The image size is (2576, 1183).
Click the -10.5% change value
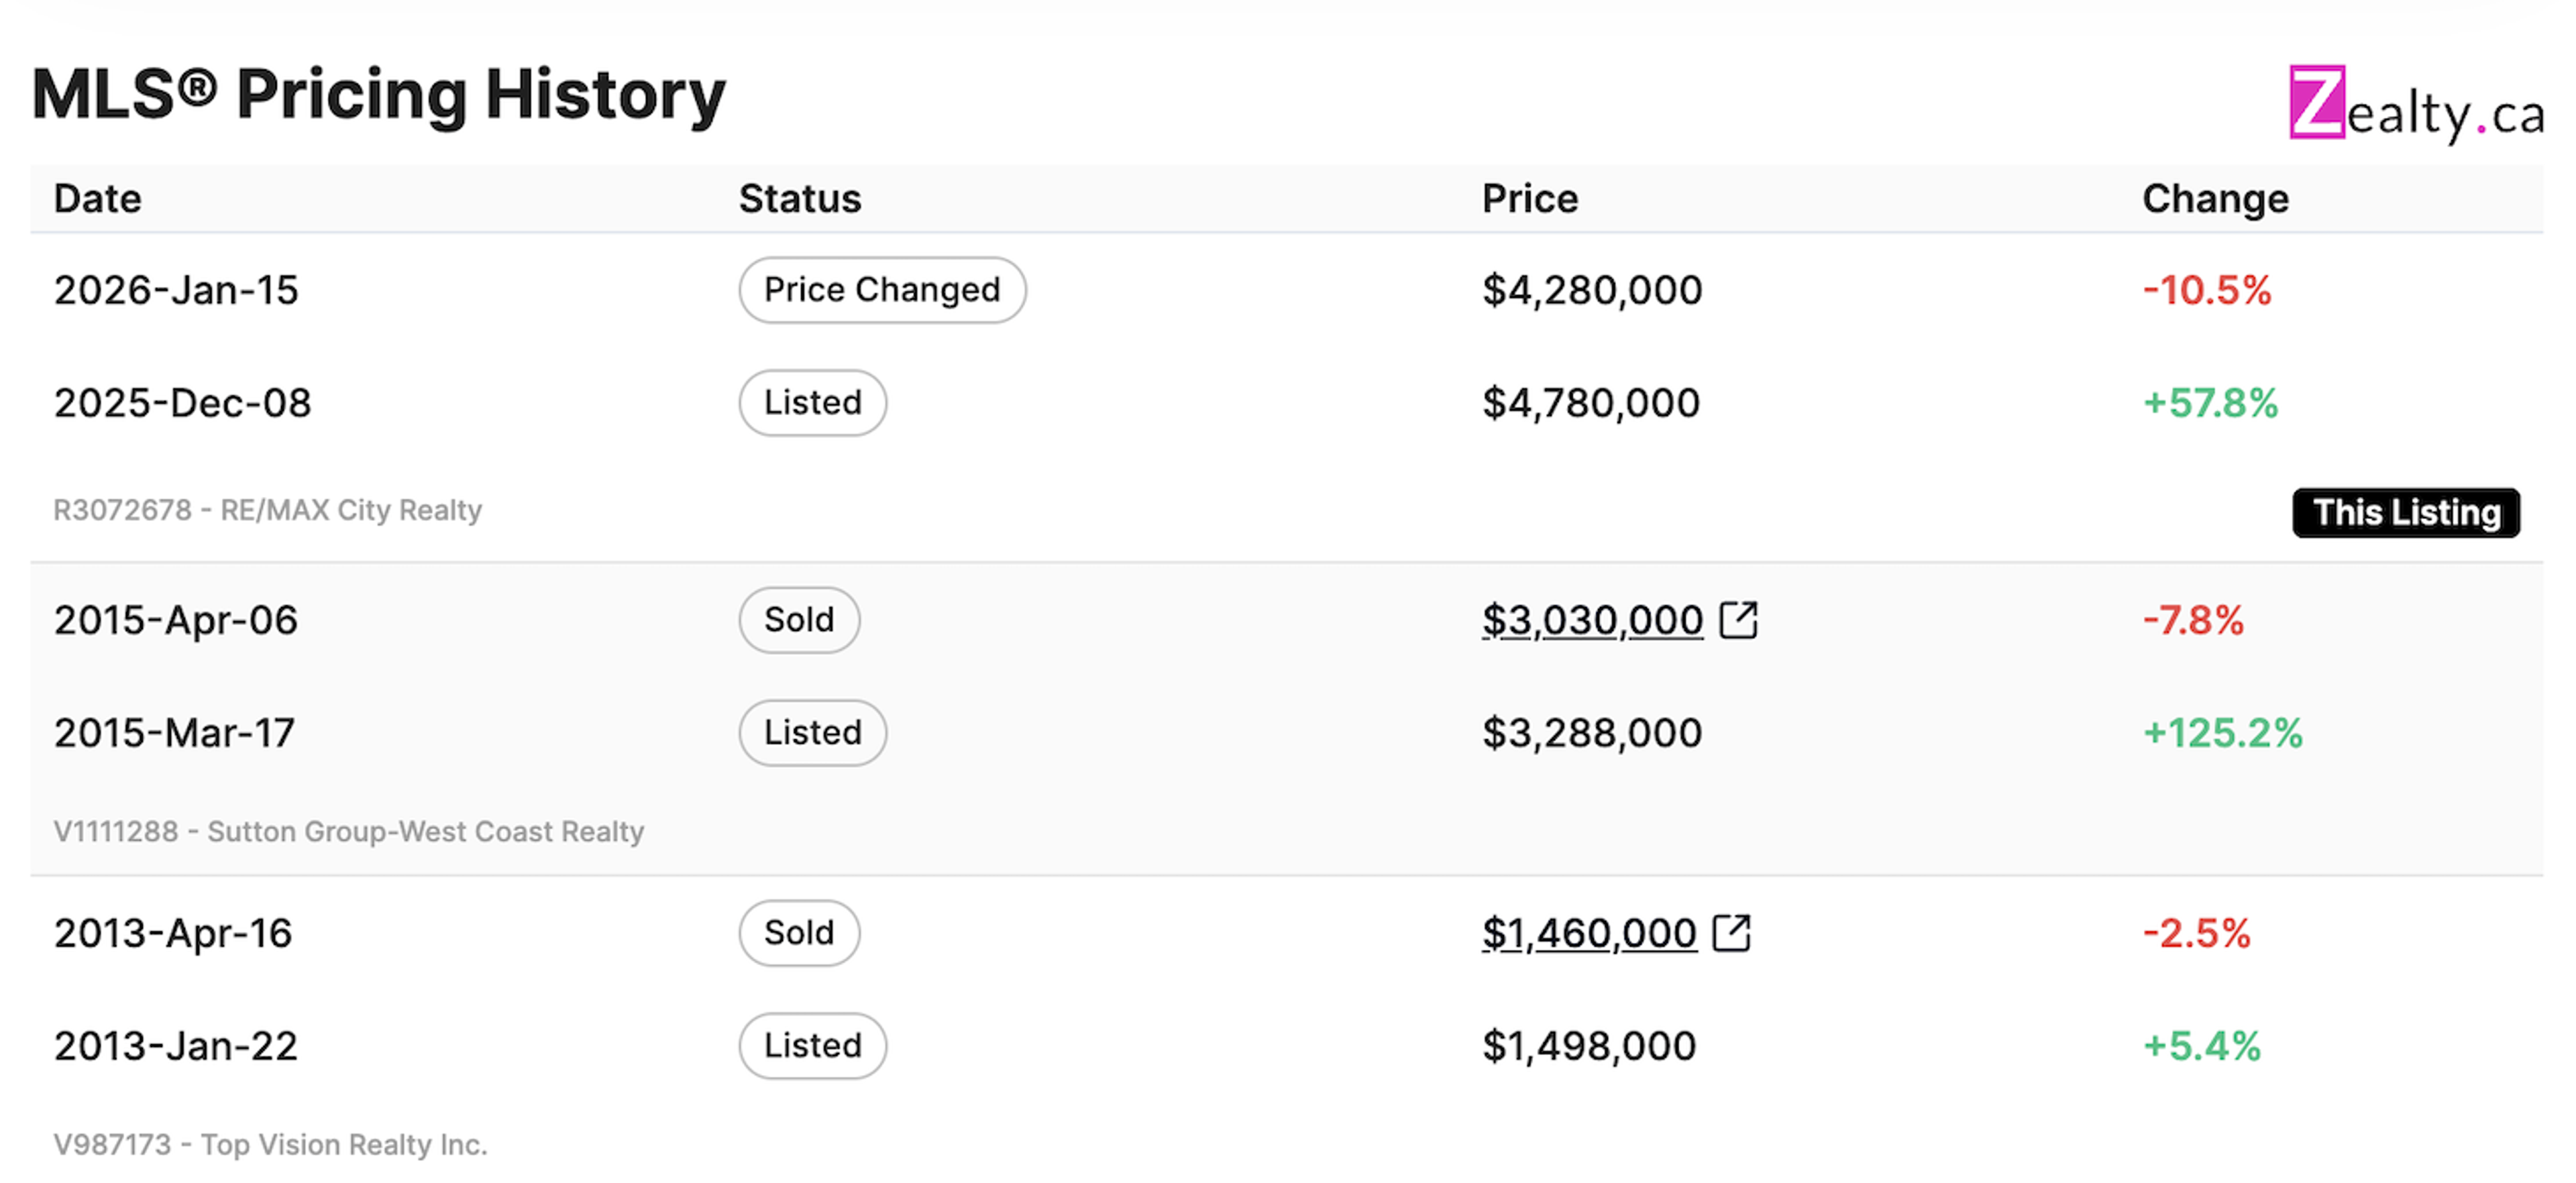(x=2207, y=290)
